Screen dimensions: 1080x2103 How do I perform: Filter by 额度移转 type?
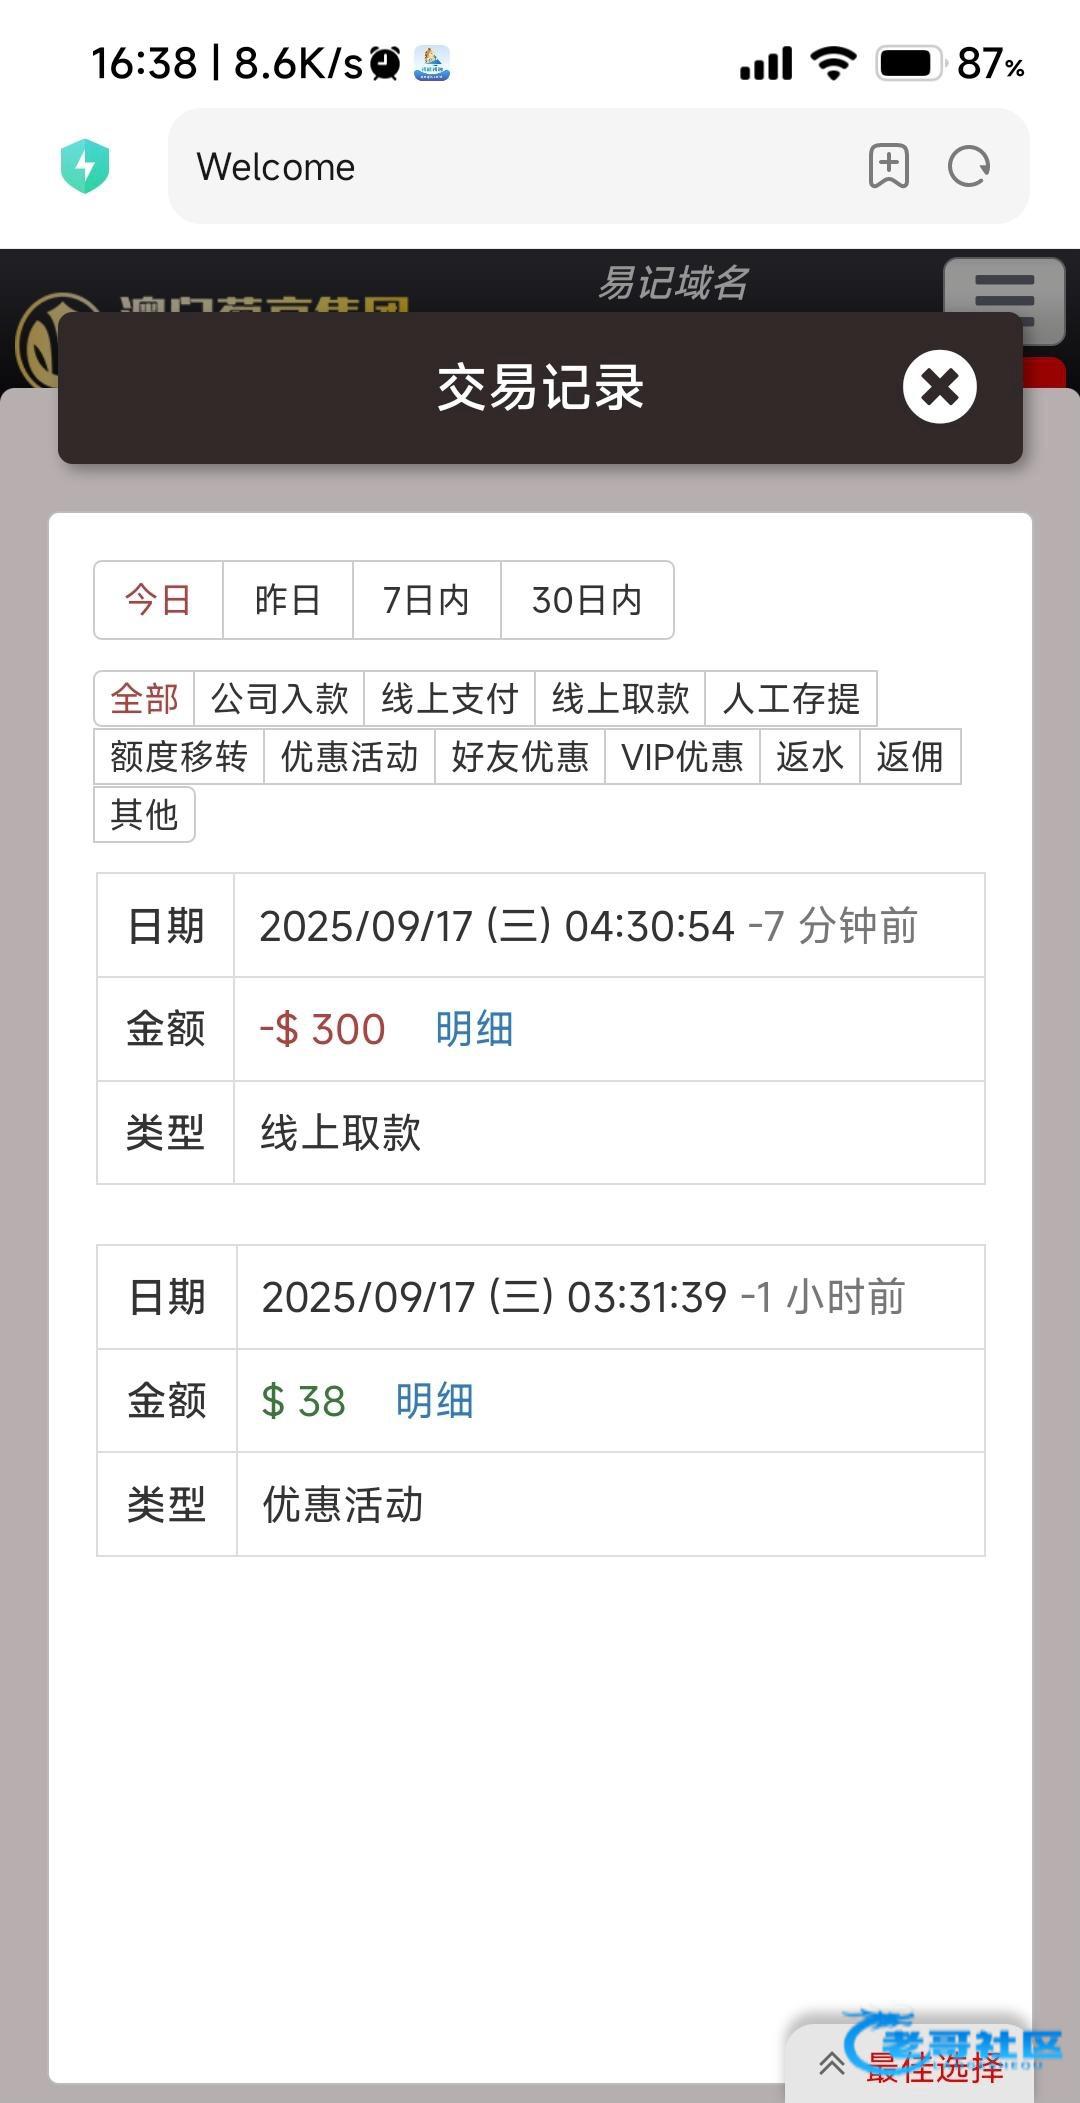click(179, 757)
